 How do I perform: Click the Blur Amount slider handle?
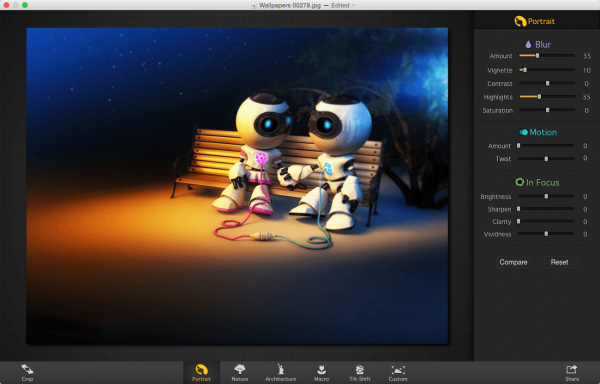click(x=537, y=55)
